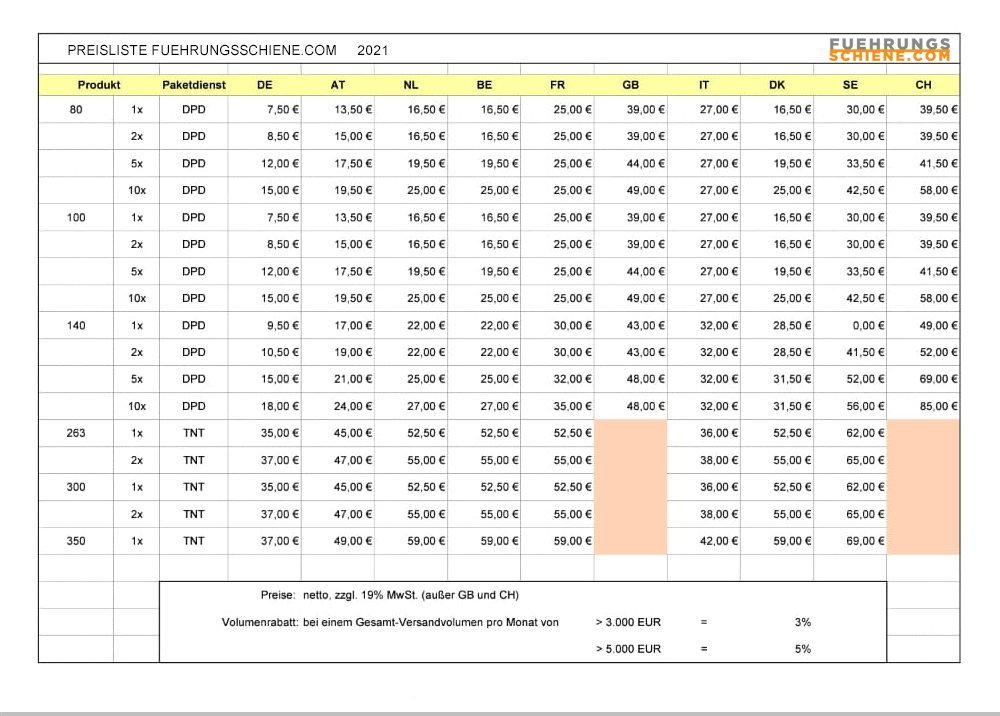This screenshot has height=716, width=1000.
Task: Click the CH country column header
Action: [x=923, y=85]
